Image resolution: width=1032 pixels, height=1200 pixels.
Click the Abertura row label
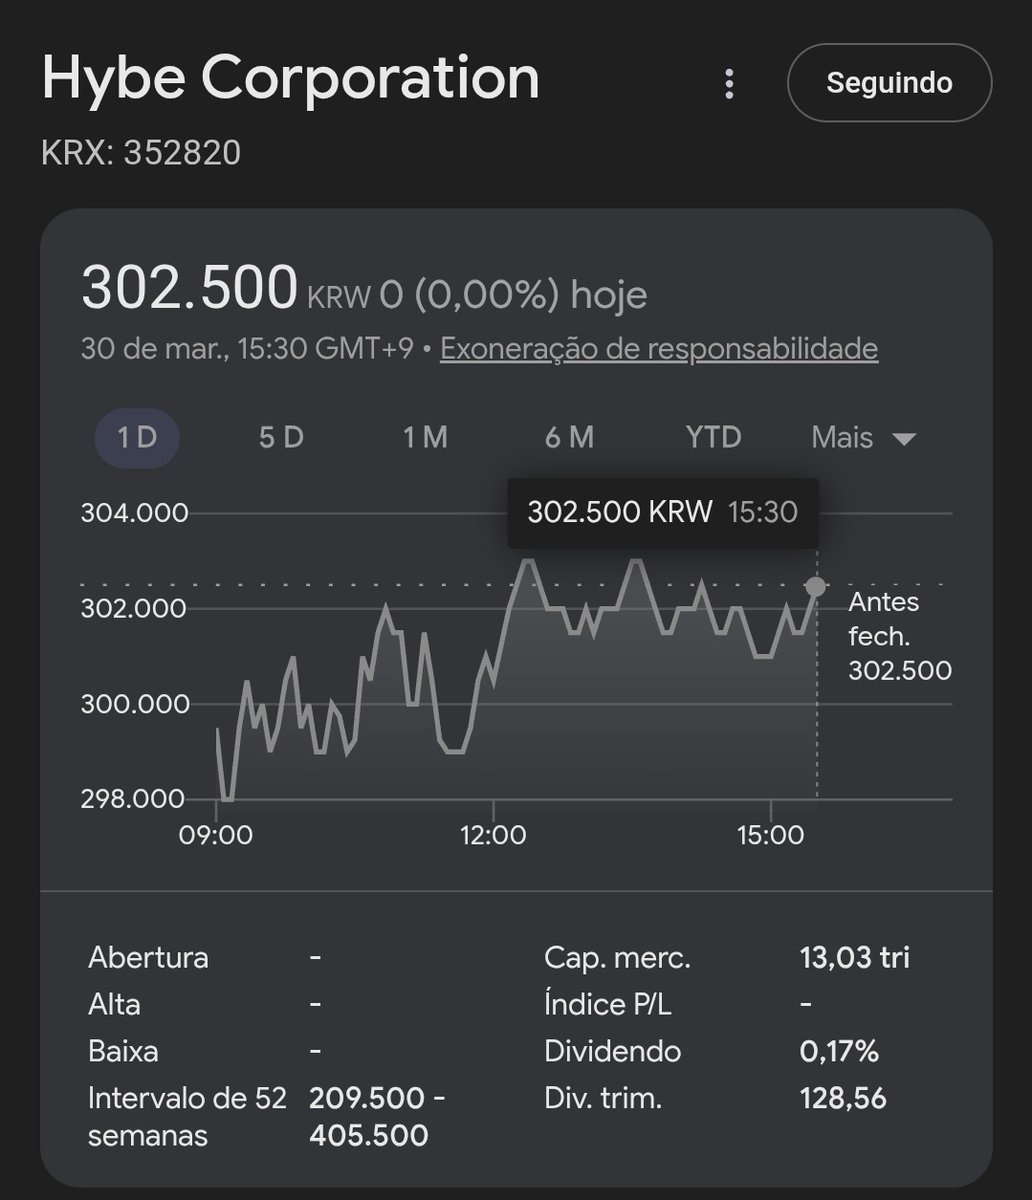[149, 958]
